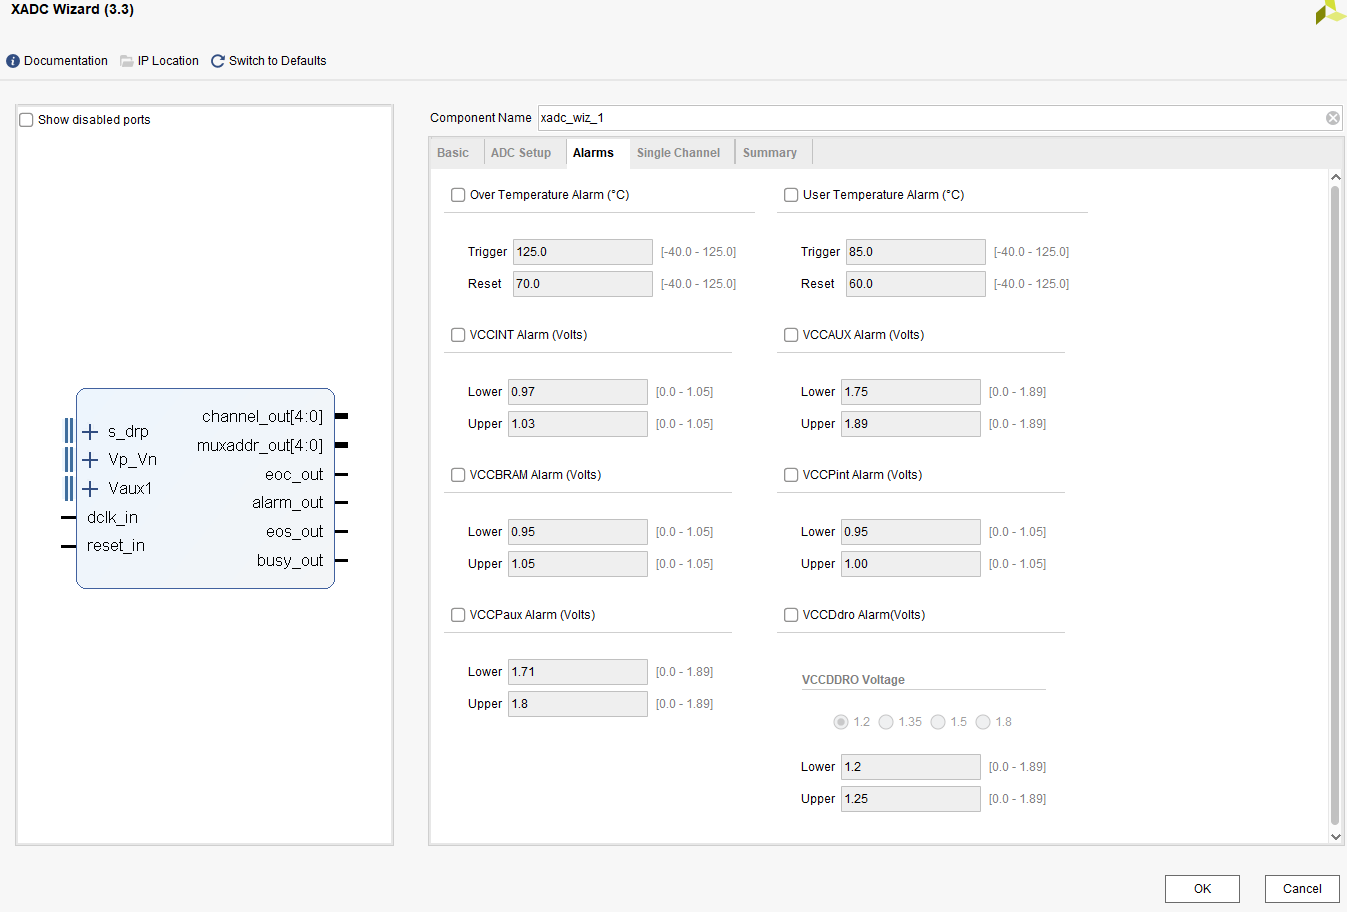This screenshot has width=1347, height=912.
Task: Enable the Over Temperature Alarm checkbox
Action: 458,195
